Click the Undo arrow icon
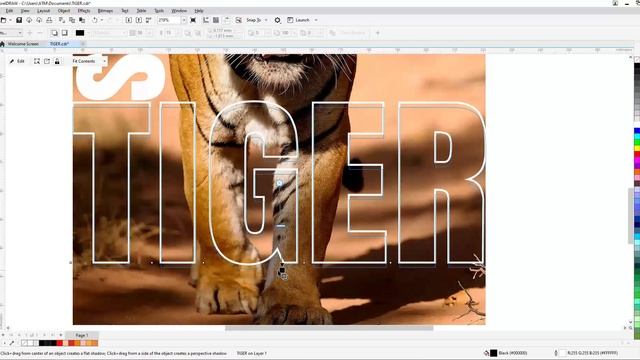The width and height of the screenshot is (640, 360). 95,20
